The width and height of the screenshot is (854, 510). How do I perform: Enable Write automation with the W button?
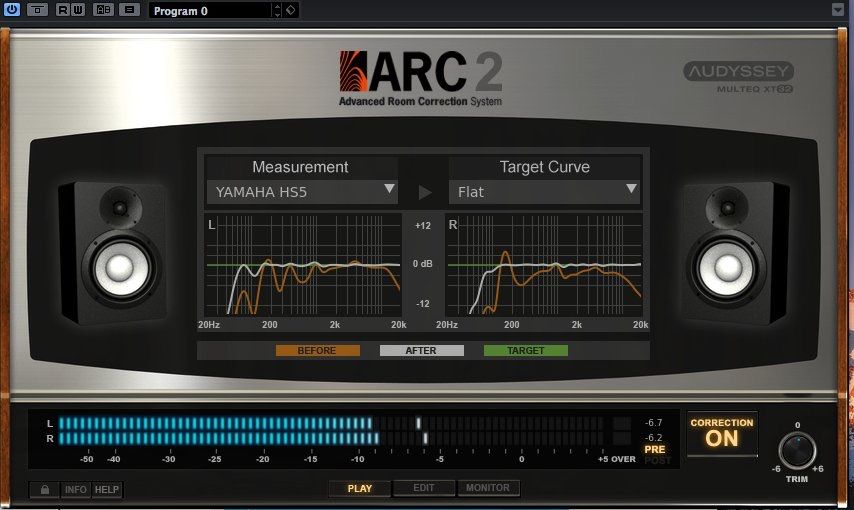(x=78, y=9)
